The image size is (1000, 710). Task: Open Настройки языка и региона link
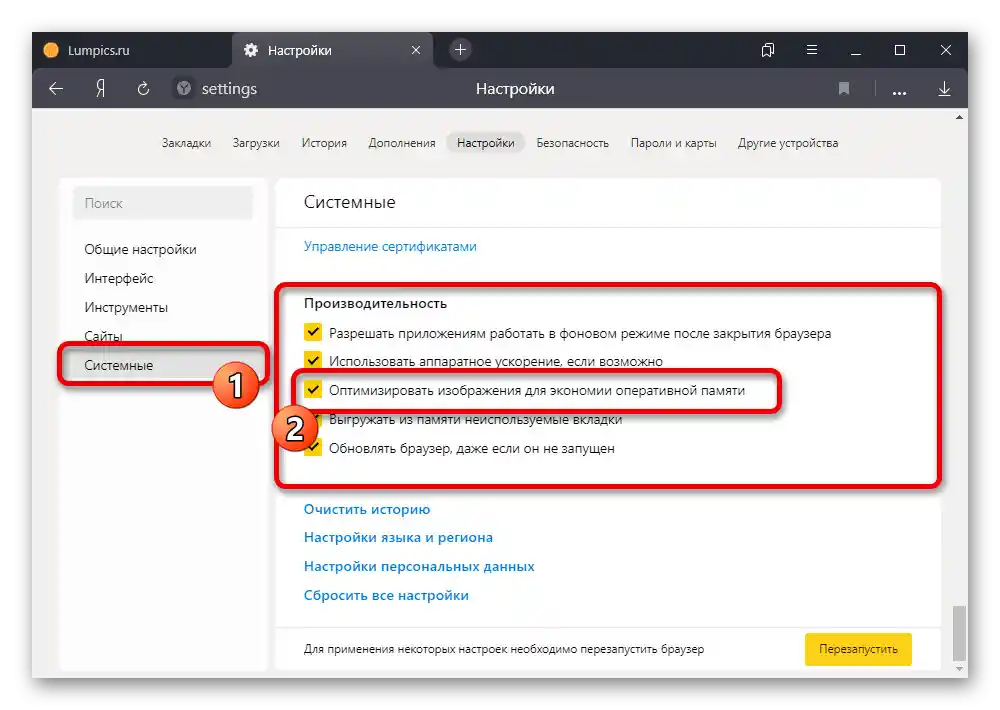pyautogui.click(x=398, y=537)
